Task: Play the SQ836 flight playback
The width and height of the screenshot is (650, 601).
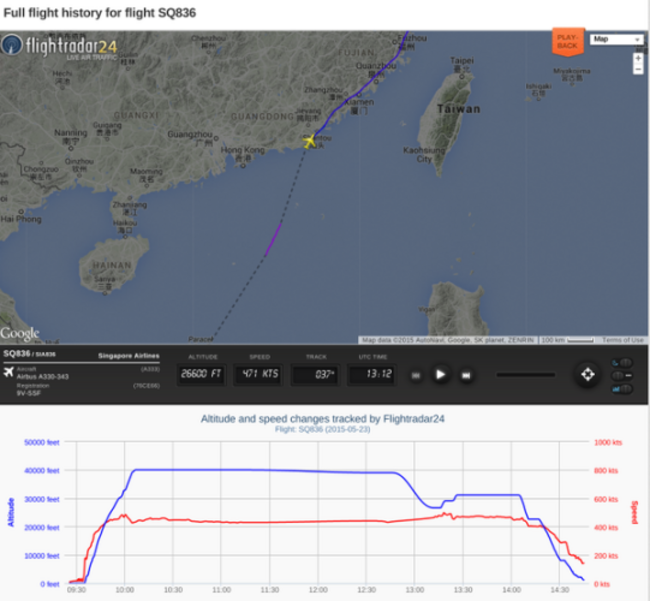Action: (x=440, y=375)
